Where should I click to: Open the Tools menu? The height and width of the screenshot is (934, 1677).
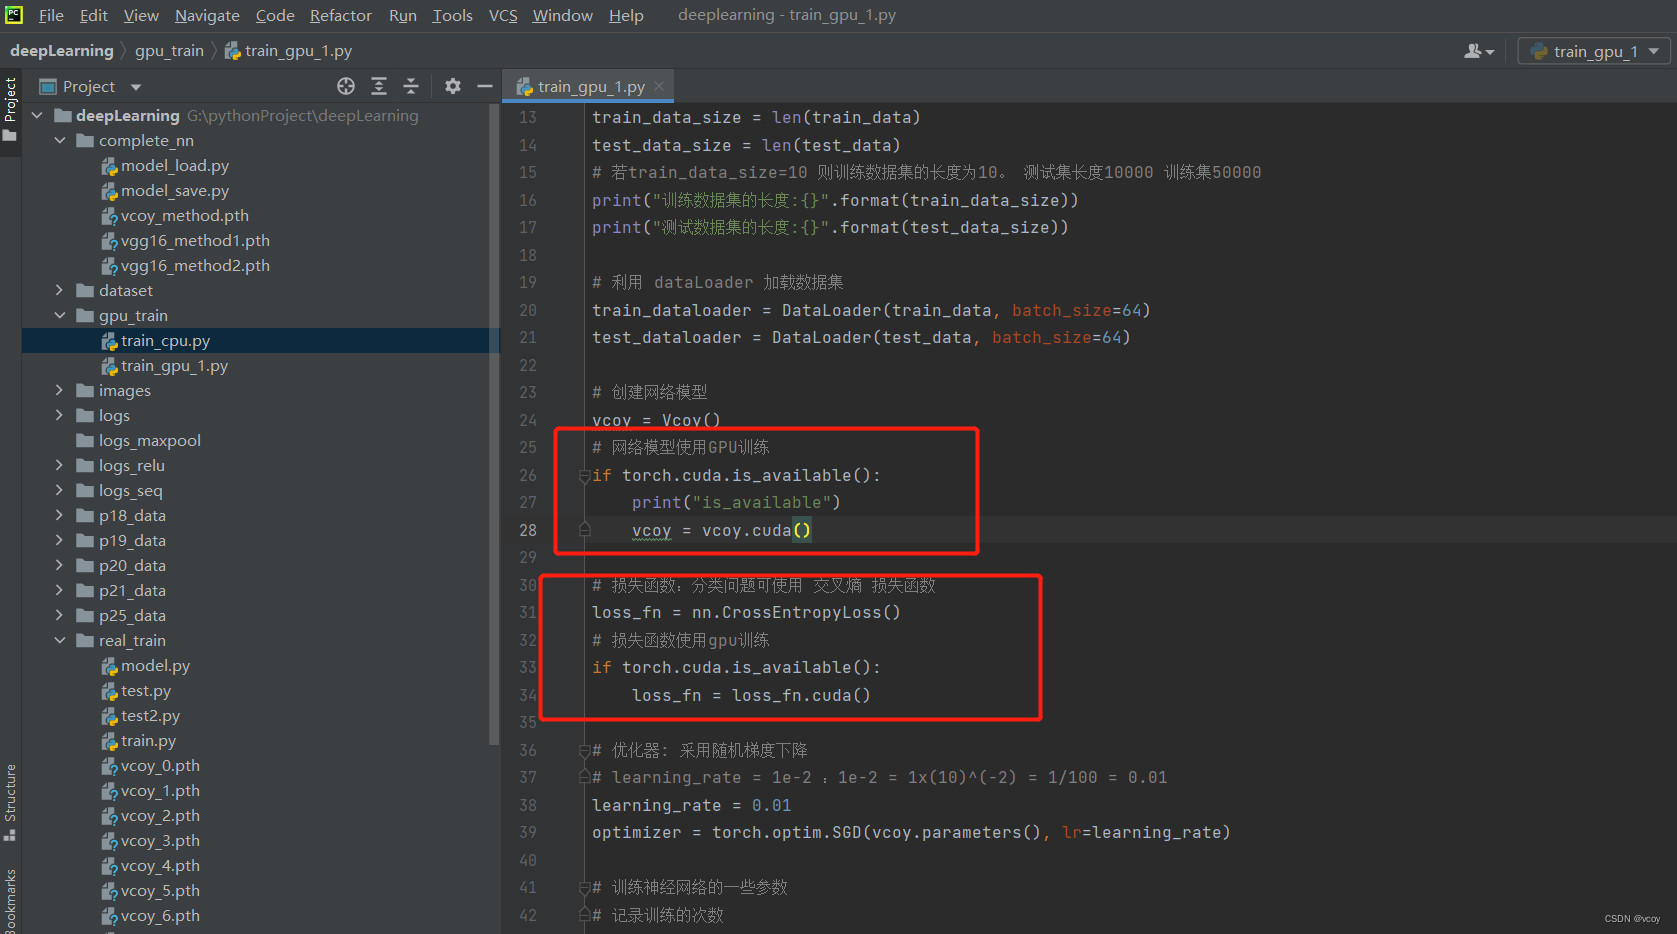coord(452,15)
